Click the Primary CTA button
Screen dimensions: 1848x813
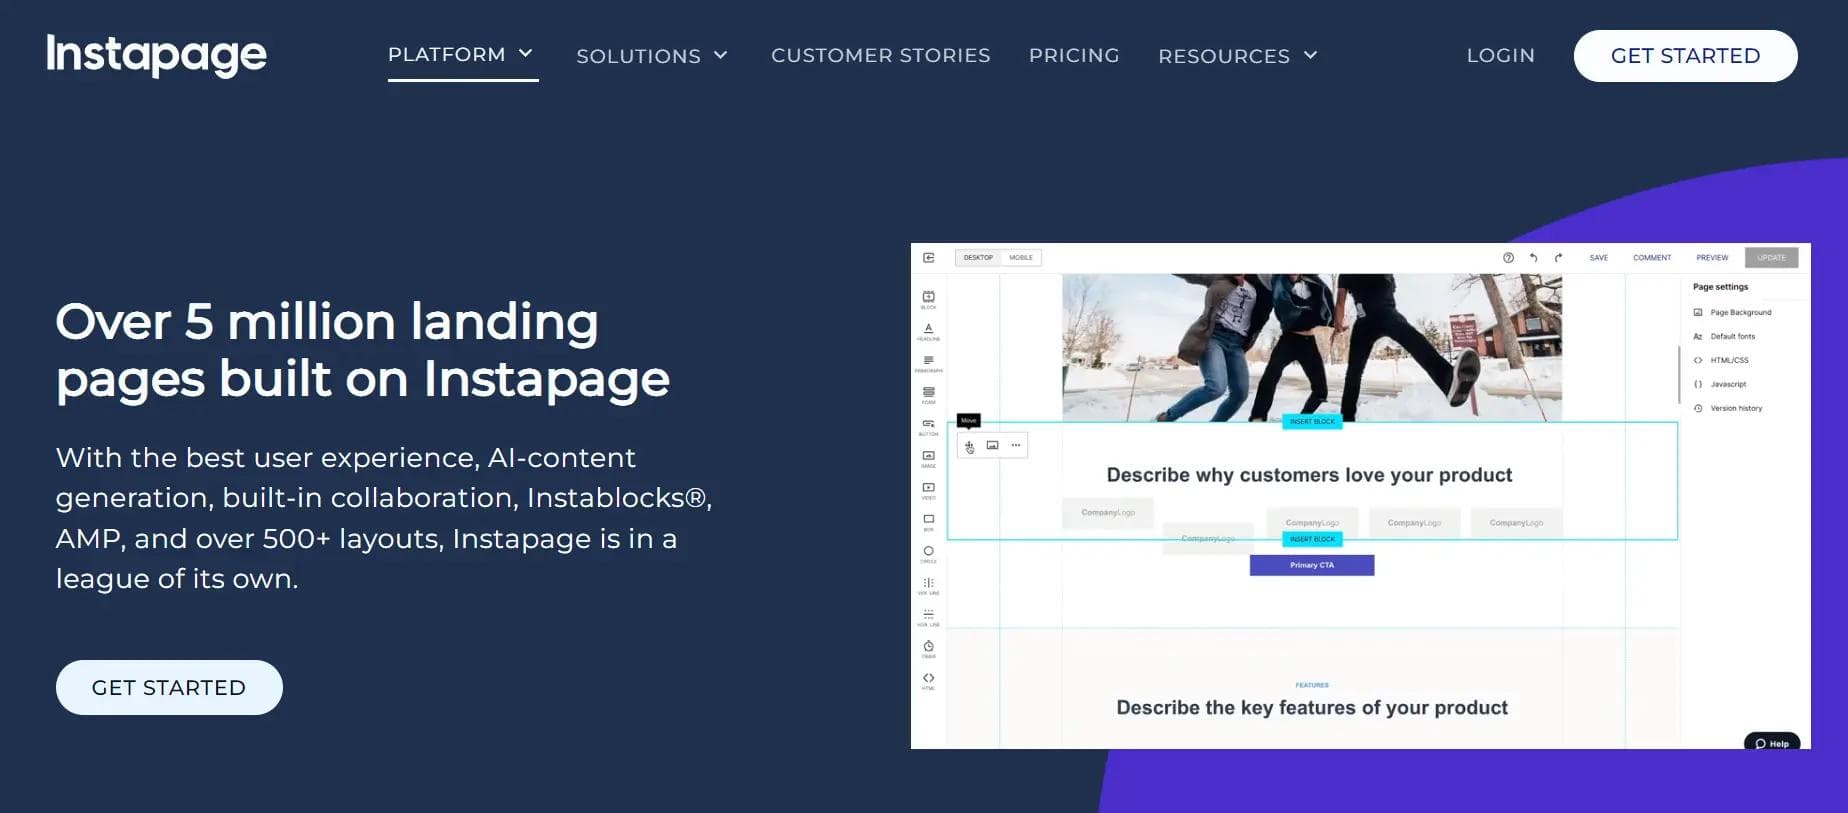(1312, 565)
